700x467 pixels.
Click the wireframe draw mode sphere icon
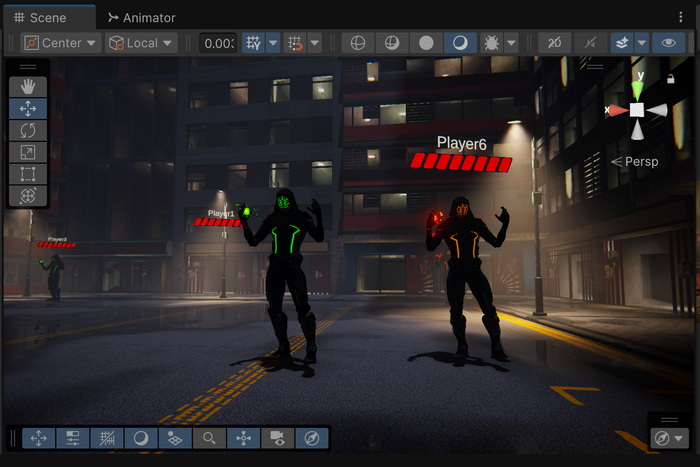[x=357, y=43]
